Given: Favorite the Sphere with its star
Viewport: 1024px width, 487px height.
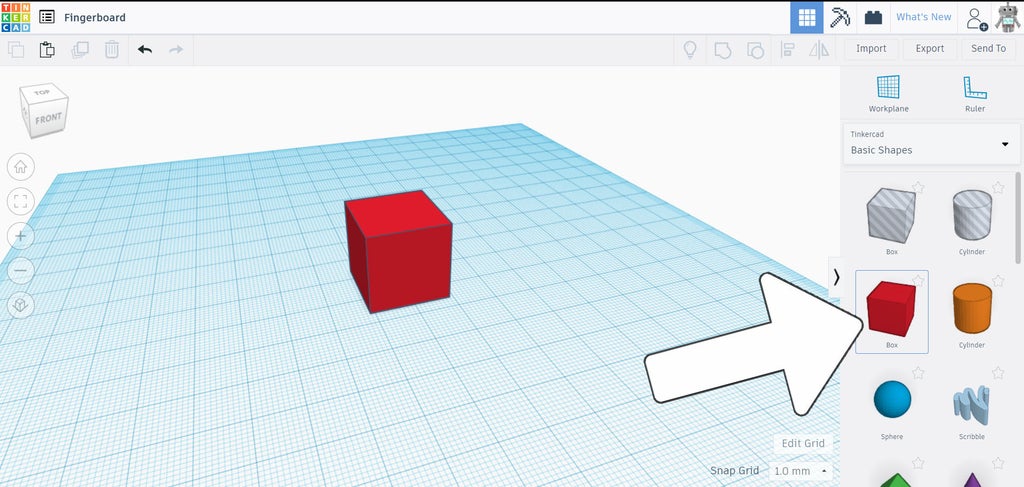Looking at the screenshot, I should pyautogui.click(x=918, y=373).
